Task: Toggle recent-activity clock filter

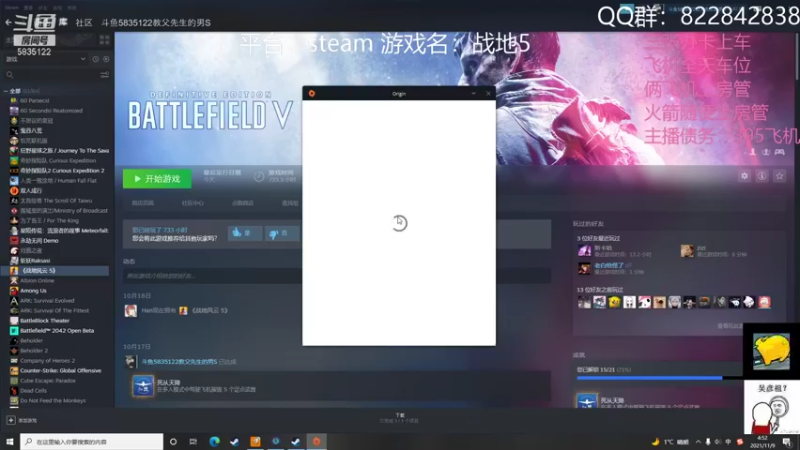Action: click(95, 59)
